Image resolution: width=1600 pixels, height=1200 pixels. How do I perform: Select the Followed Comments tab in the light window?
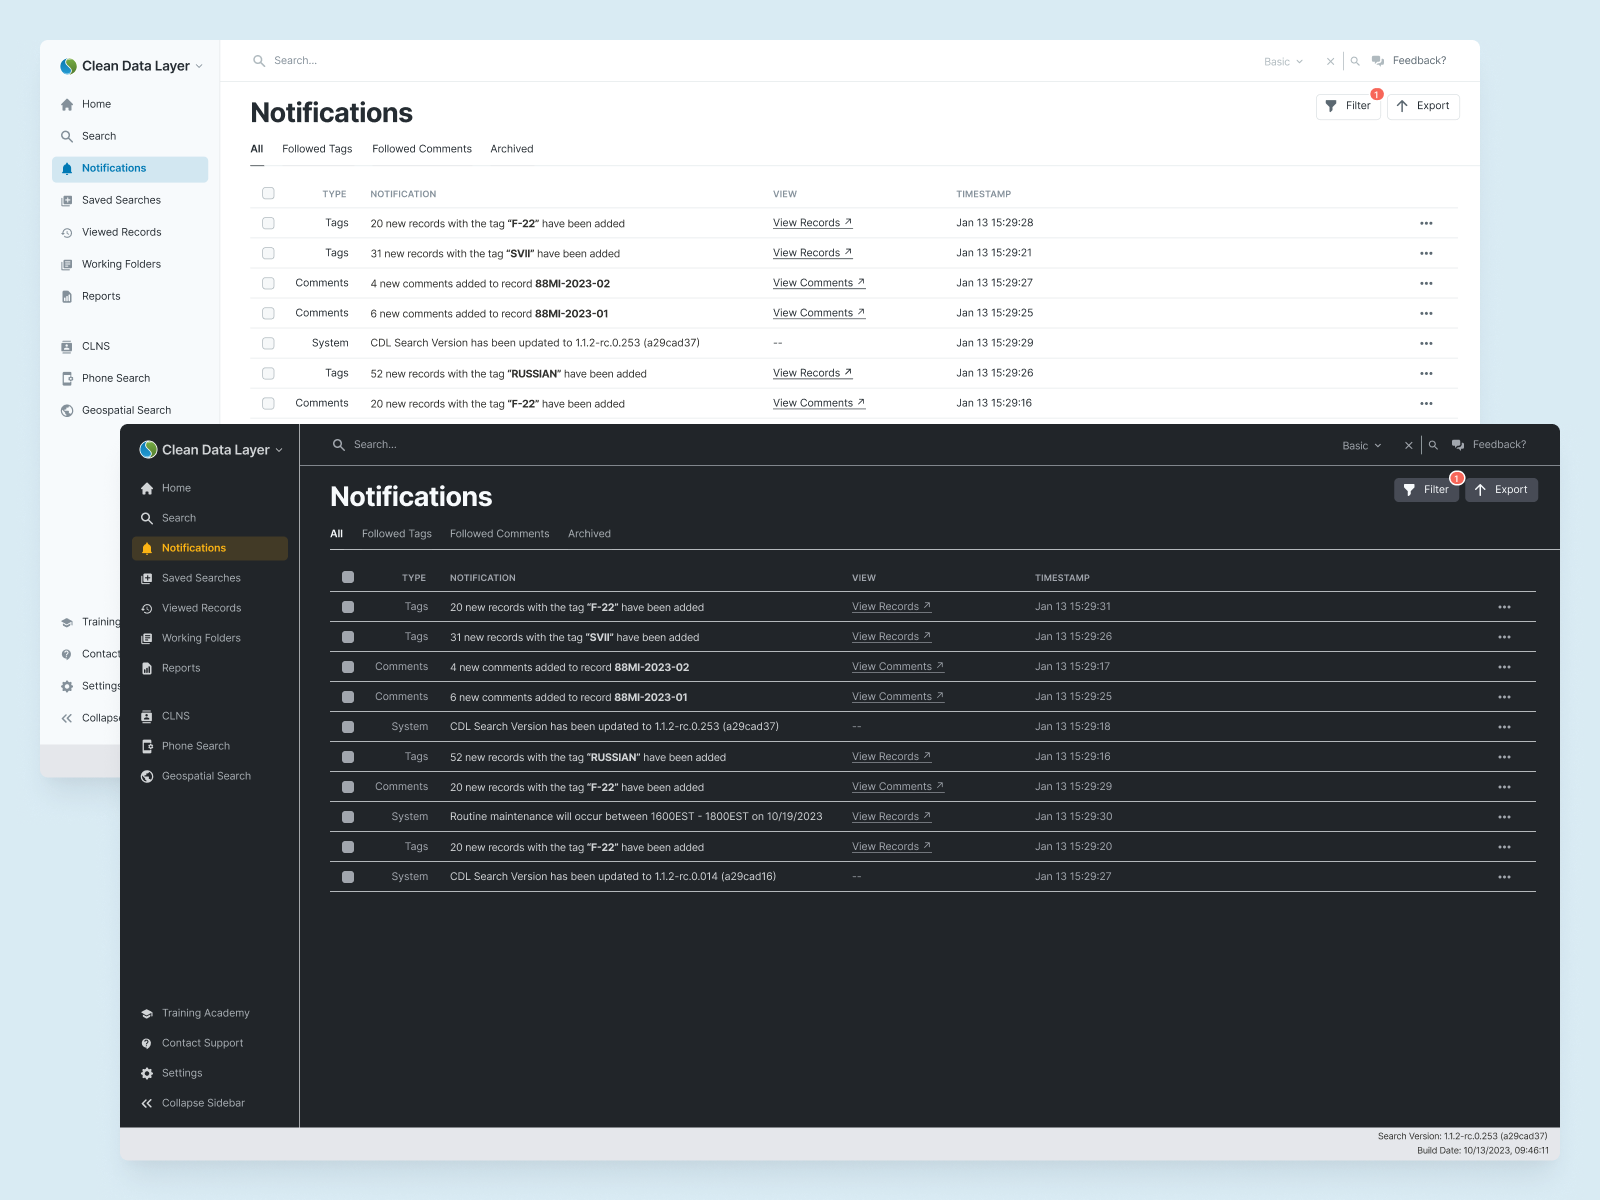point(421,149)
